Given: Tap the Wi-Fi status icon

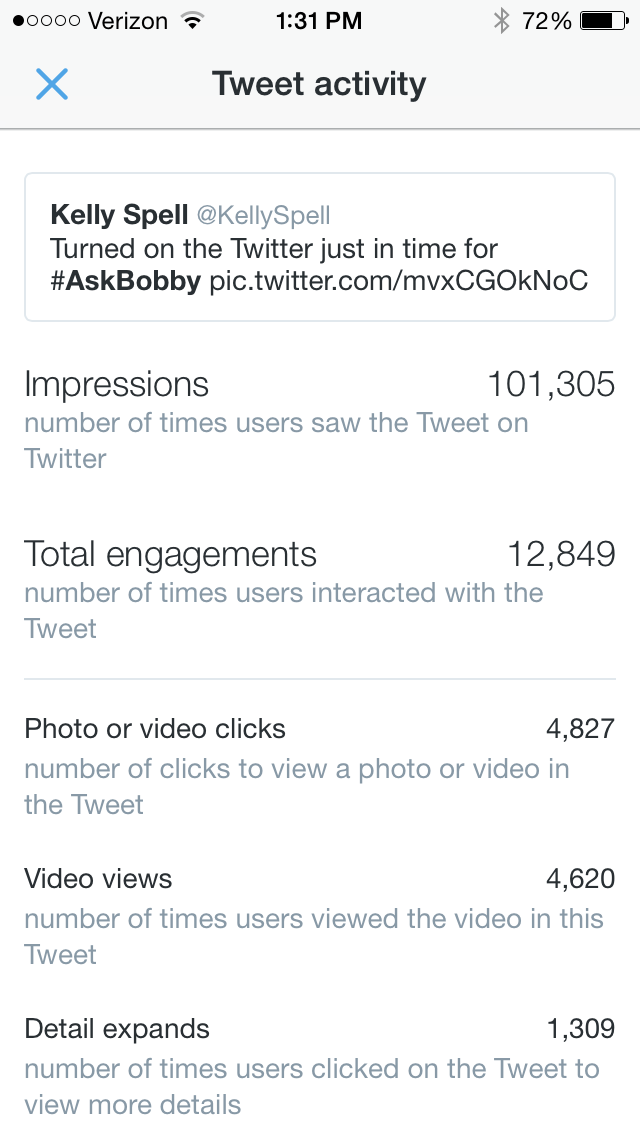Looking at the screenshot, I should (x=189, y=21).
